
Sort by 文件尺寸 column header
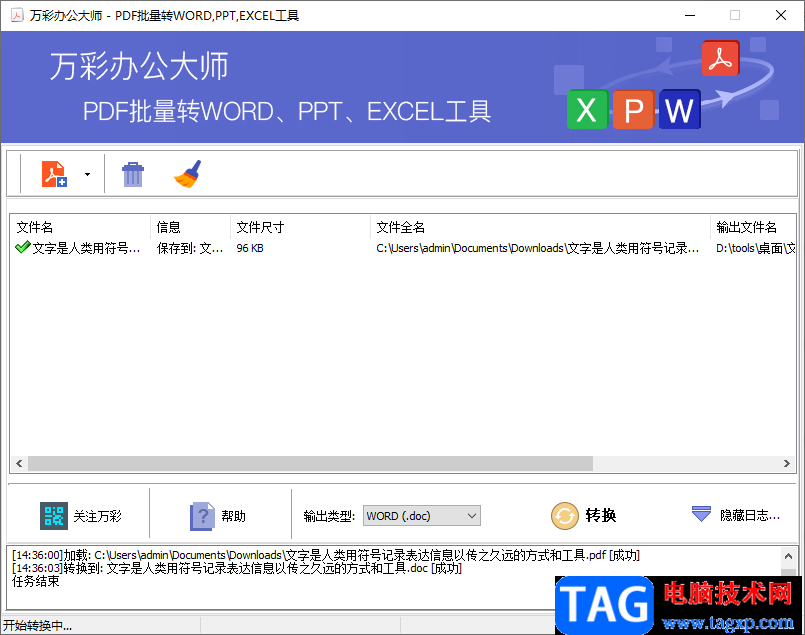pyautogui.click(x=300, y=227)
